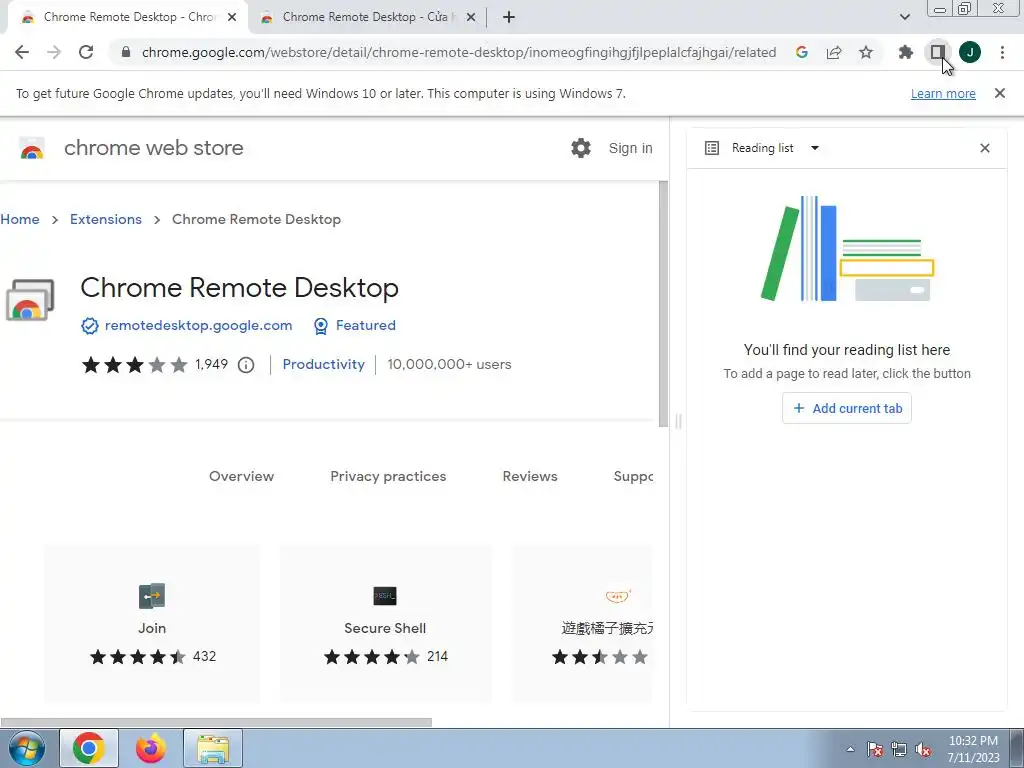Viewport: 1024px width, 768px height.
Task: View site information via the padlock icon
Action: [126, 52]
